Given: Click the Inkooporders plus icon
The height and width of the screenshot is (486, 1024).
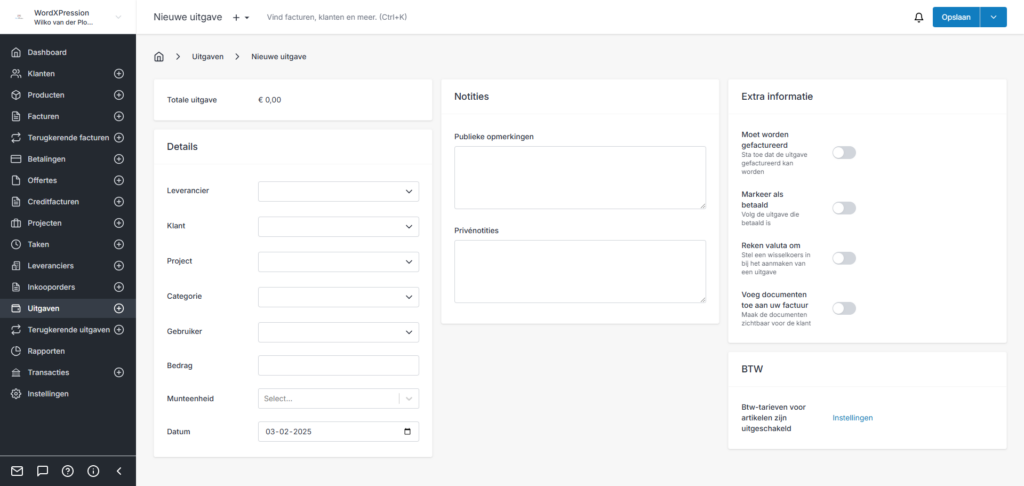Looking at the screenshot, I should click(119, 287).
